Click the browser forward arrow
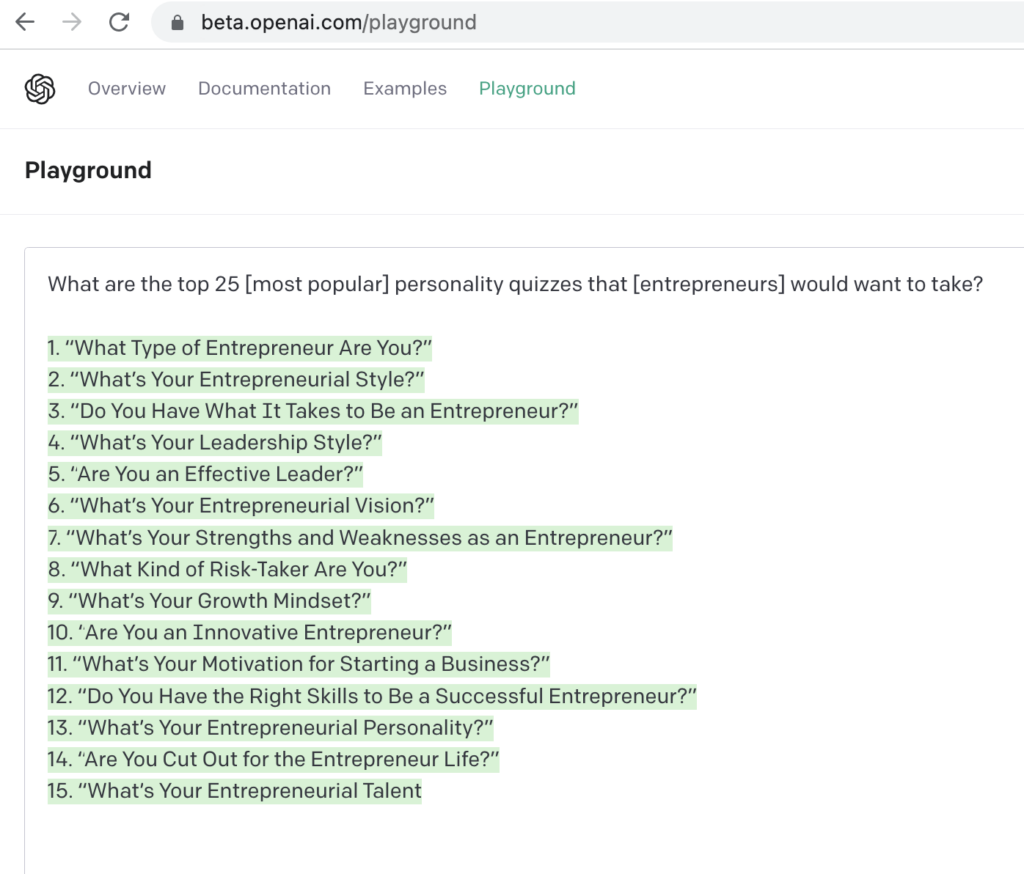The width and height of the screenshot is (1024, 874). pyautogui.click(x=72, y=22)
